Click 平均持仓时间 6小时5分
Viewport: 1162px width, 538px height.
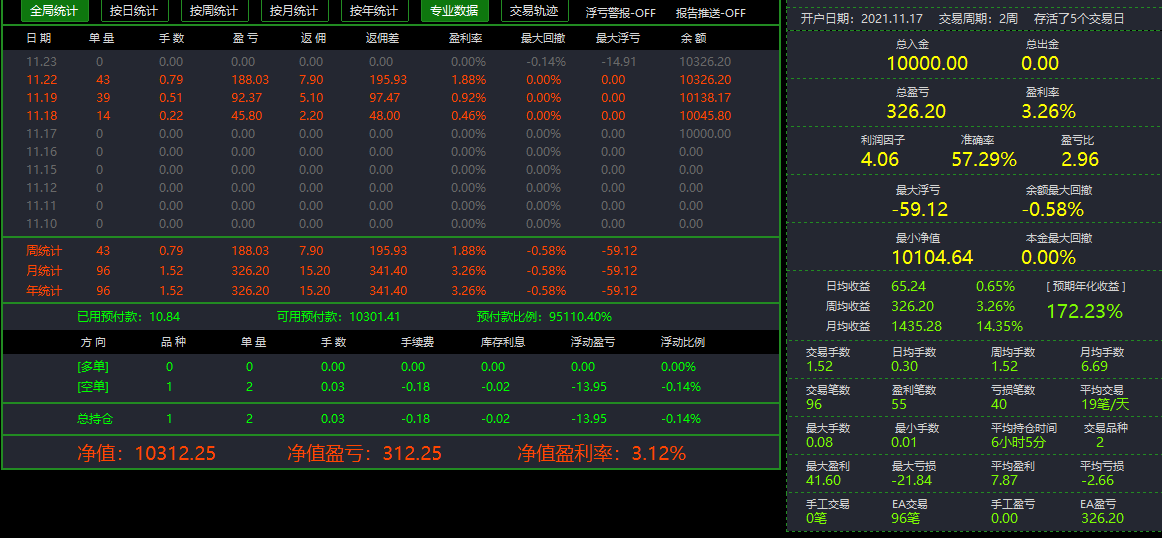[1018, 442]
